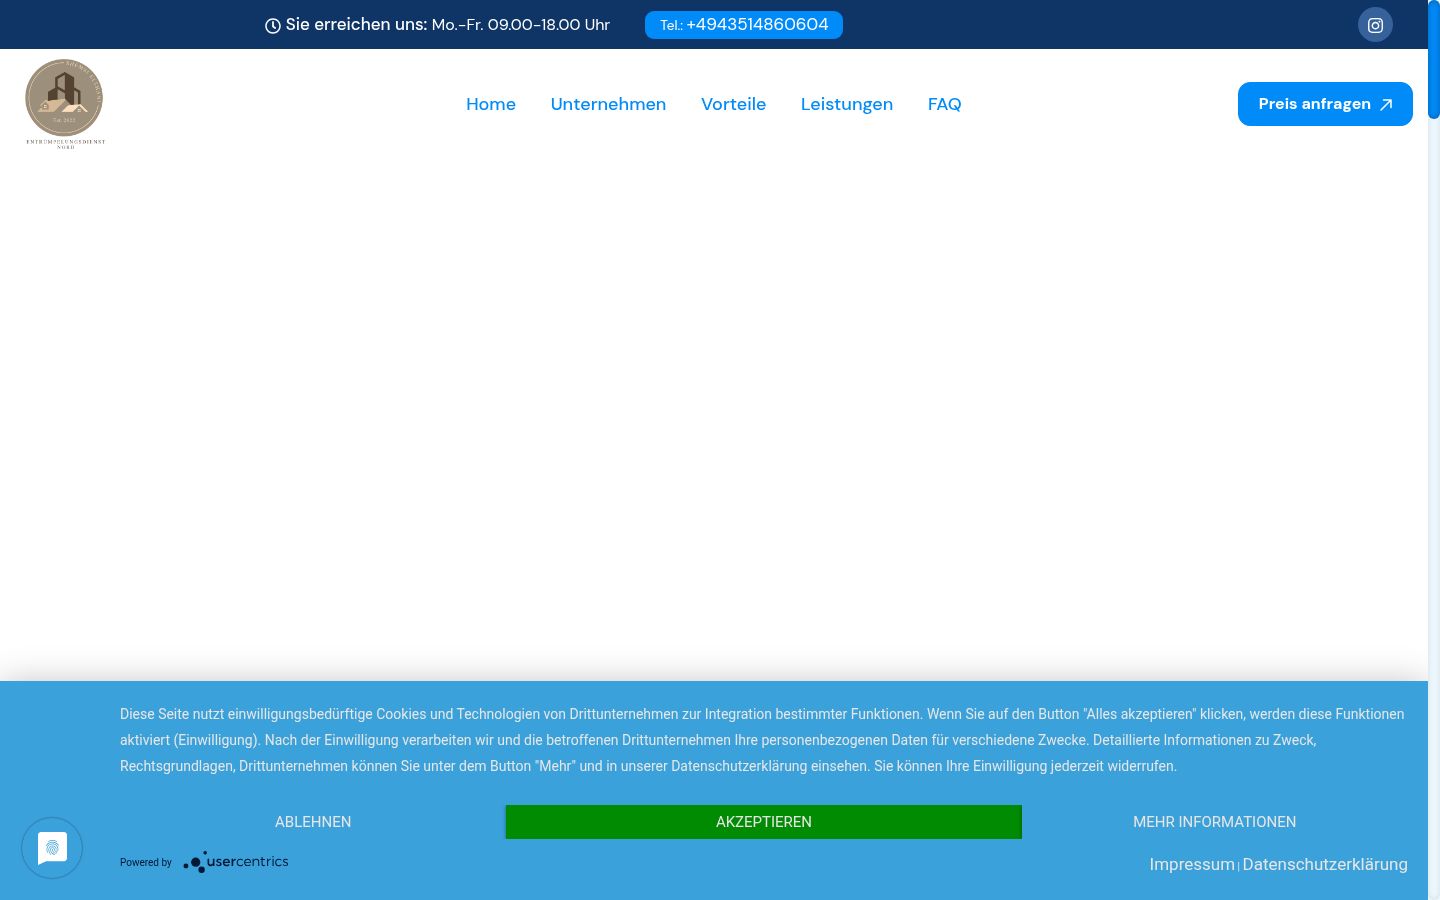Click the 'Mo.-Fr. 09.00-18.00 Uhr' hours text
The height and width of the screenshot is (900, 1440).
520,25
